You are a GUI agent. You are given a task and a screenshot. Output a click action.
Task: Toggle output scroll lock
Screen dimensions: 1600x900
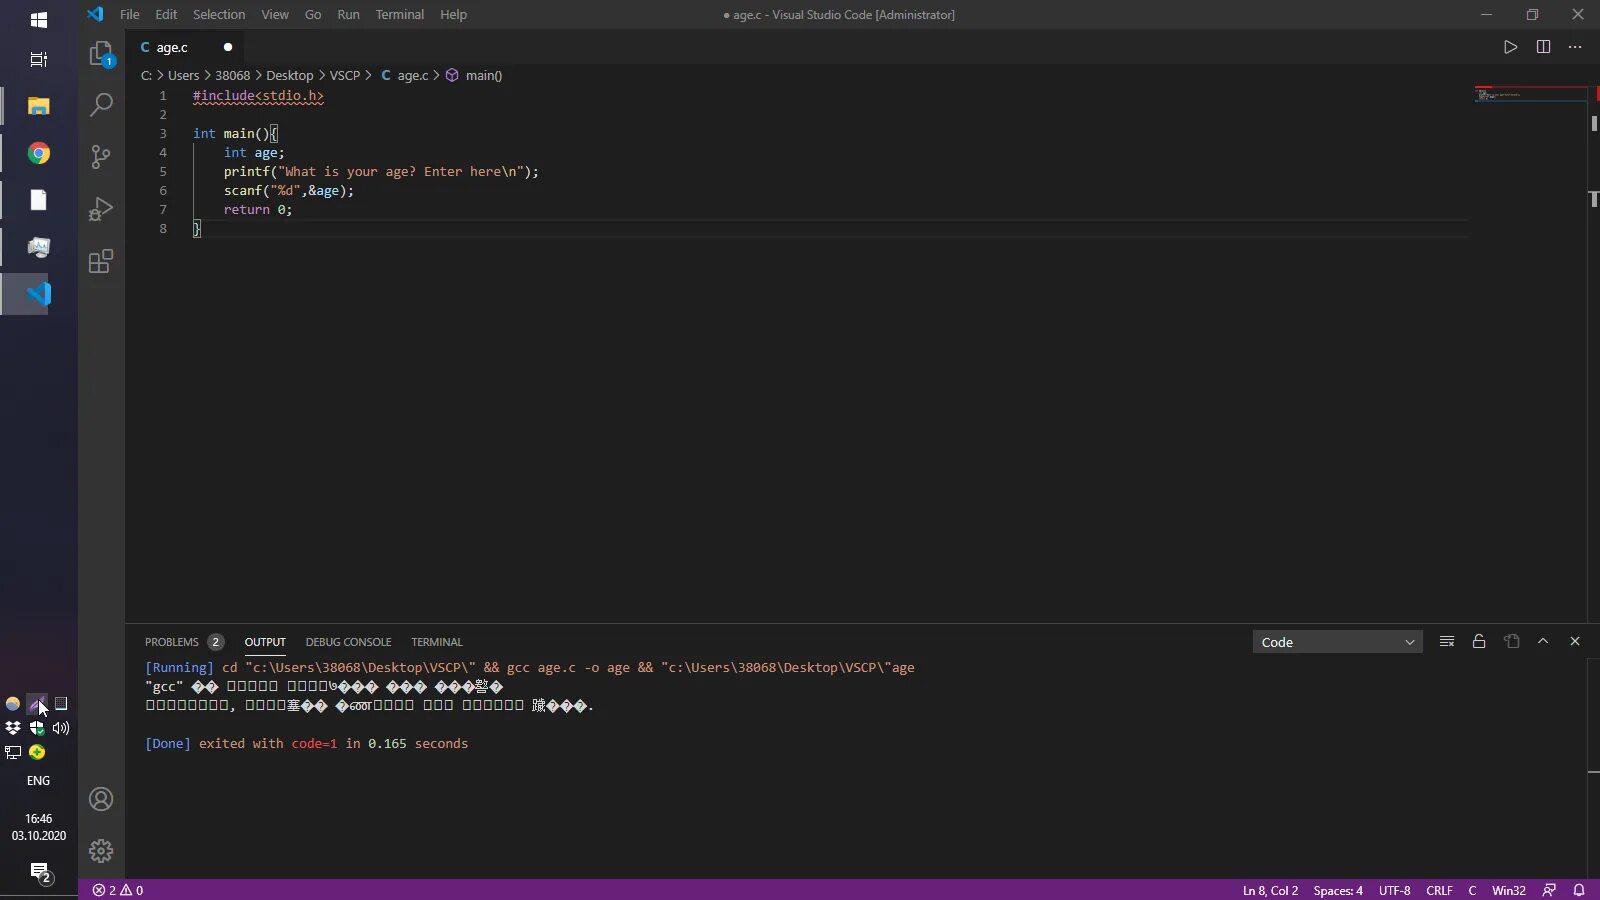[1479, 642]
